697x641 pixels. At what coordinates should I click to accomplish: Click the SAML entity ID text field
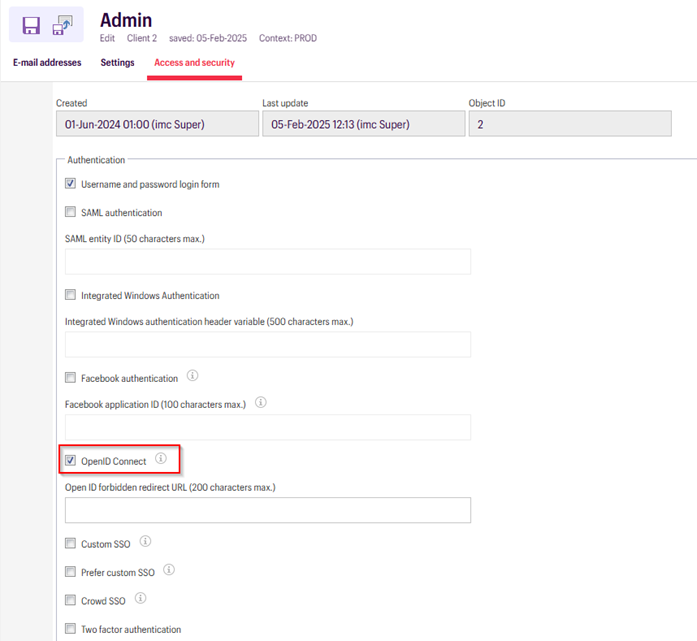click(267, 262)
